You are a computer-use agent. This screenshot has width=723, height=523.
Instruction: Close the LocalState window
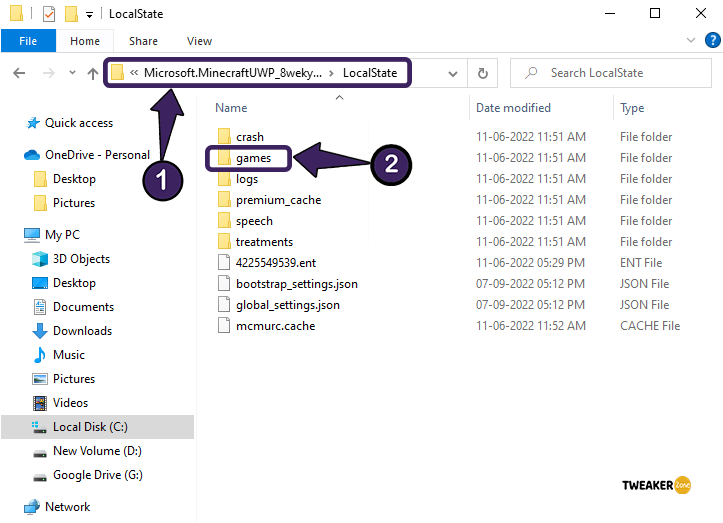700,13
